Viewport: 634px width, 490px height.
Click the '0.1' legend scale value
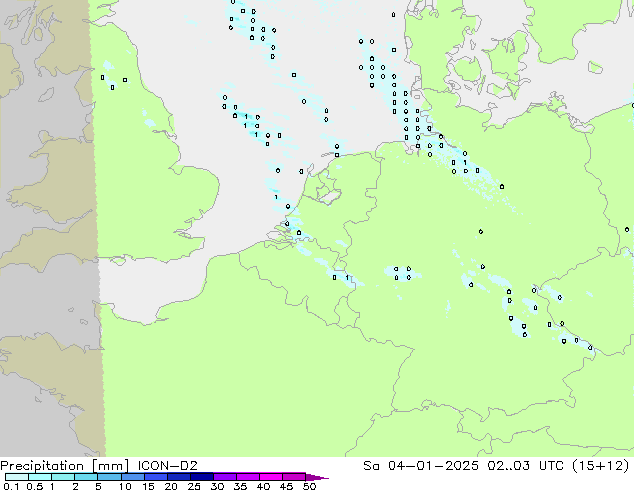[11, 486]
